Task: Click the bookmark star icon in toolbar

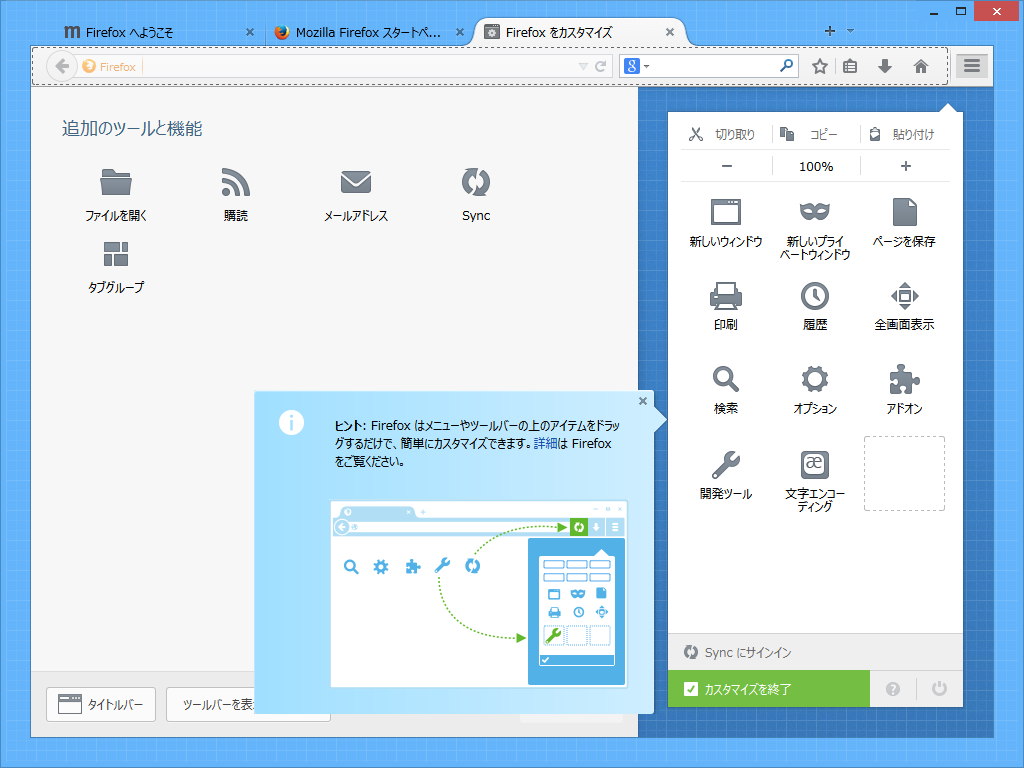Action: [x=820, y=66]
